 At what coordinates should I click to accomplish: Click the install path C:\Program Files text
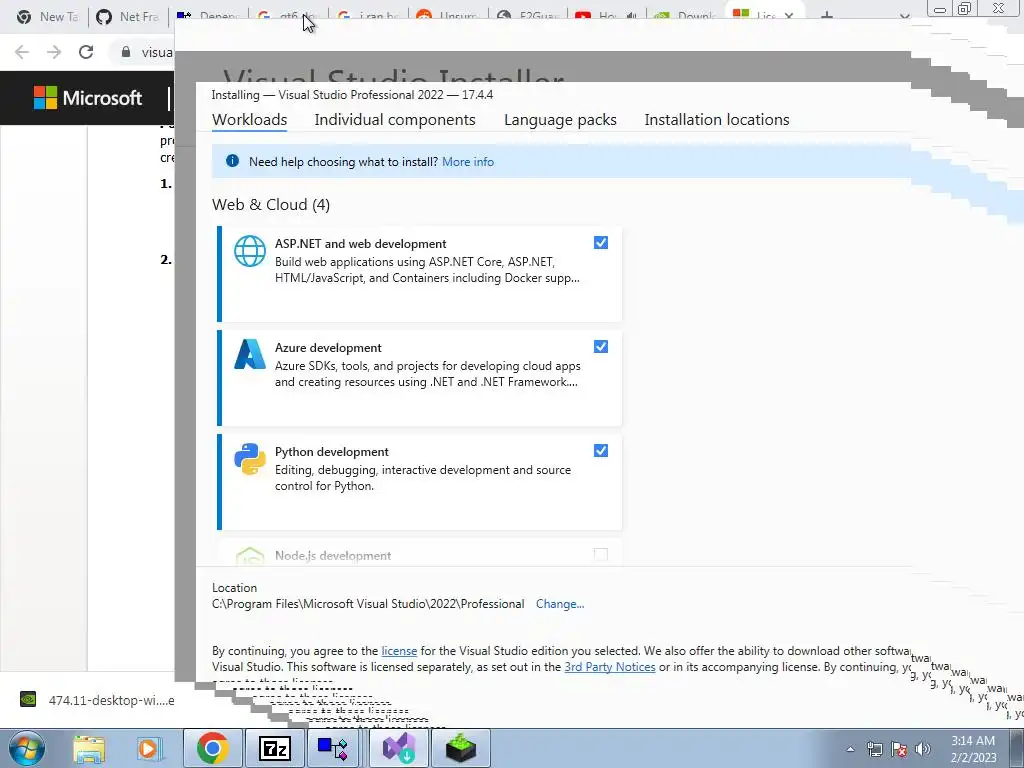pyautogui.click(x=368, y=604)
